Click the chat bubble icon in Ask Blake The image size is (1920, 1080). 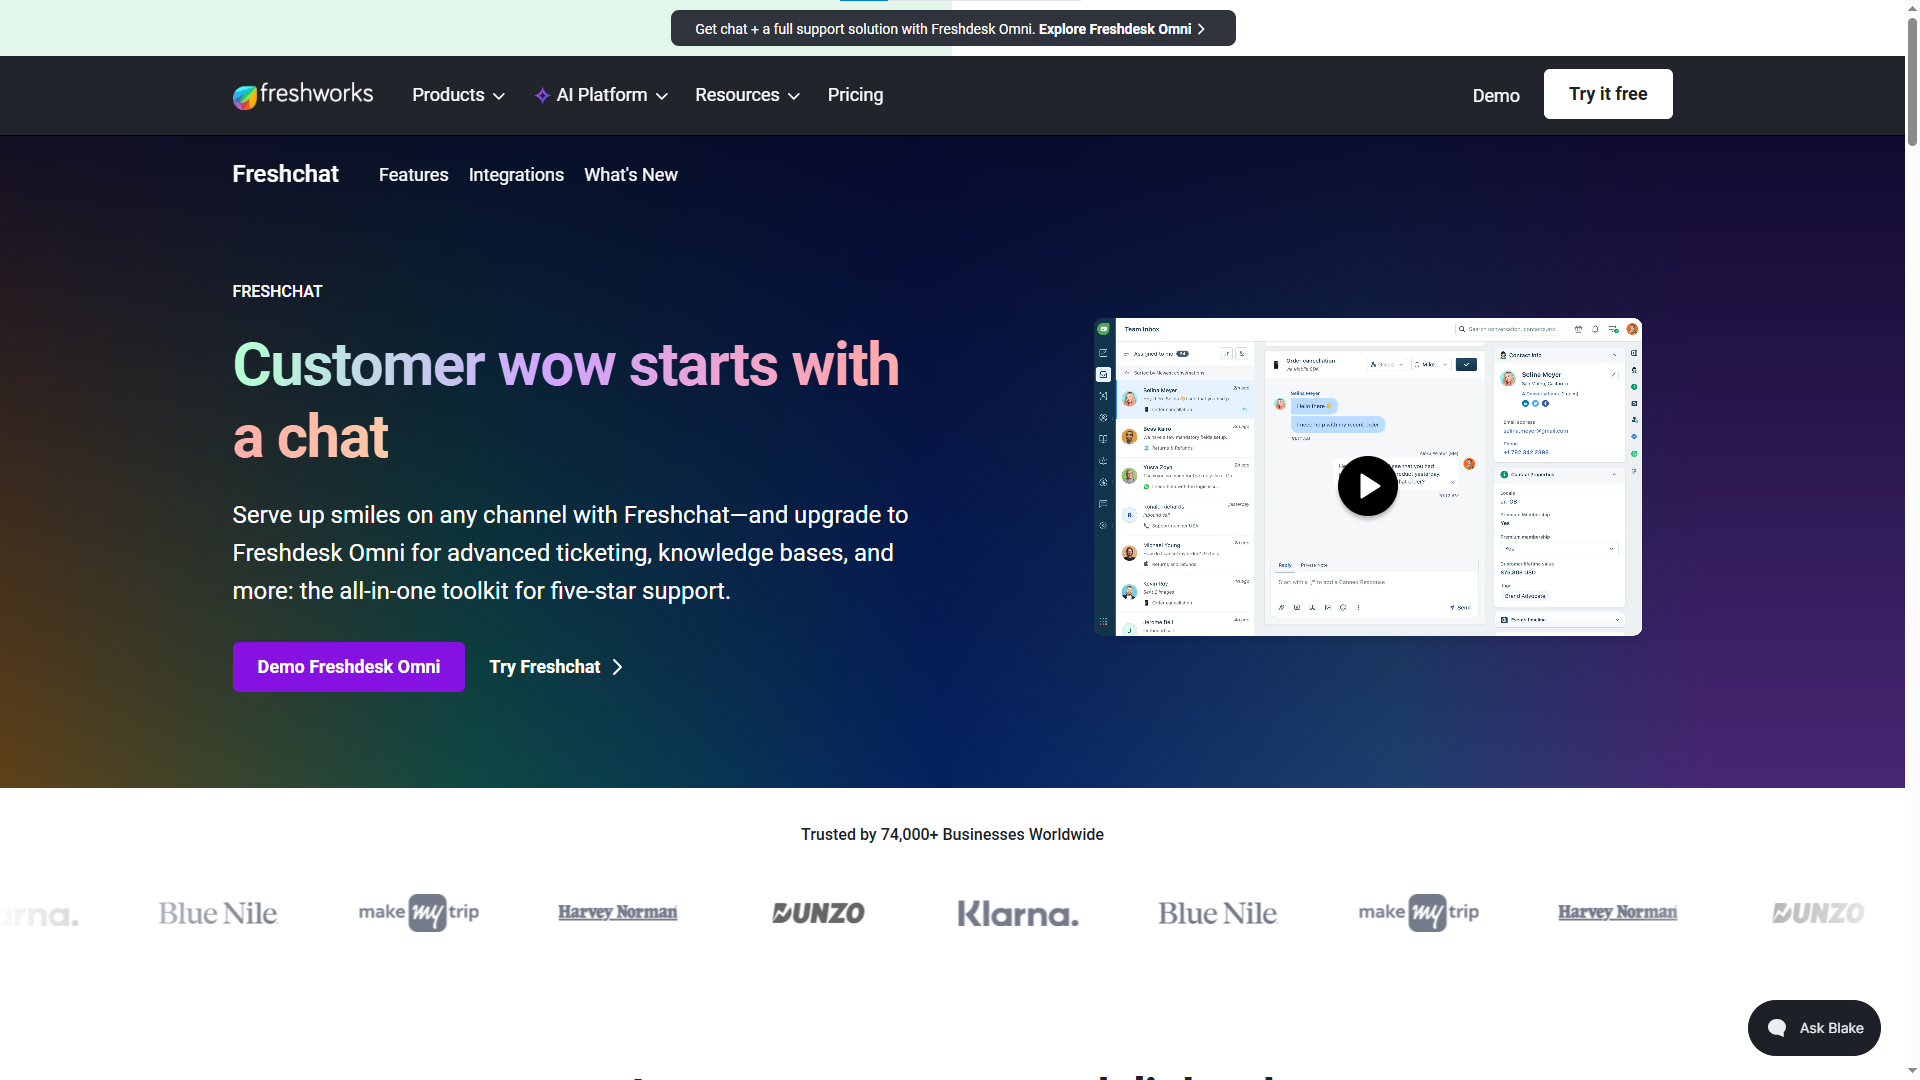pyautogui.click(x=1777, y=1028)
